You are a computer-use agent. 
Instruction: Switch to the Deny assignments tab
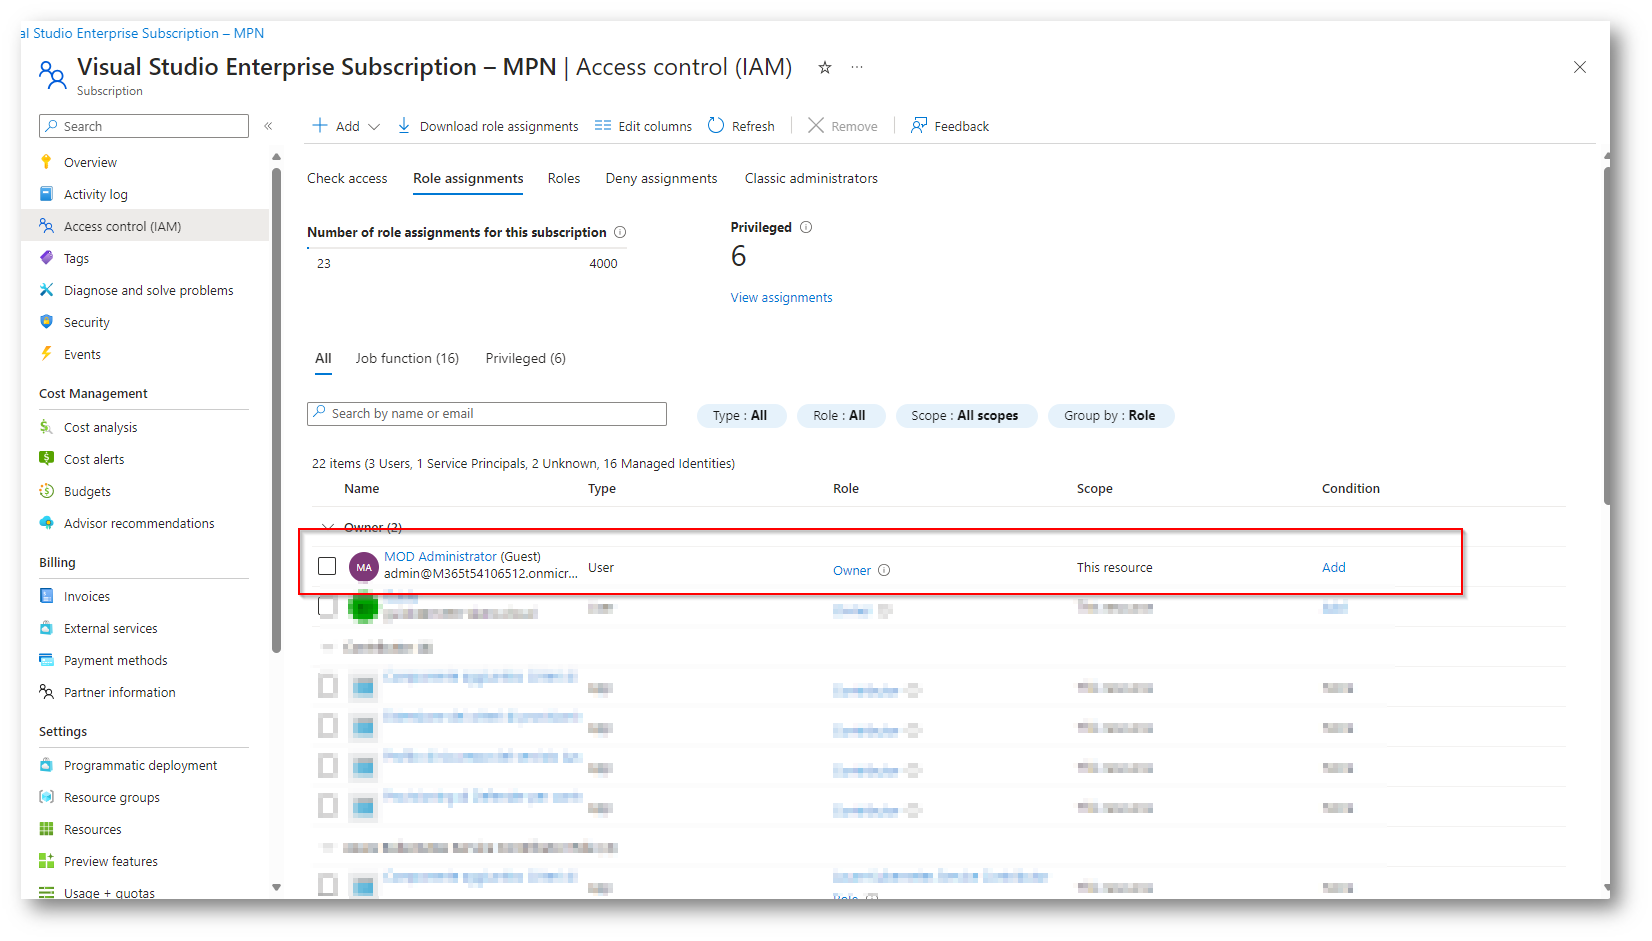pyautogui.click(x=661, y=178)
